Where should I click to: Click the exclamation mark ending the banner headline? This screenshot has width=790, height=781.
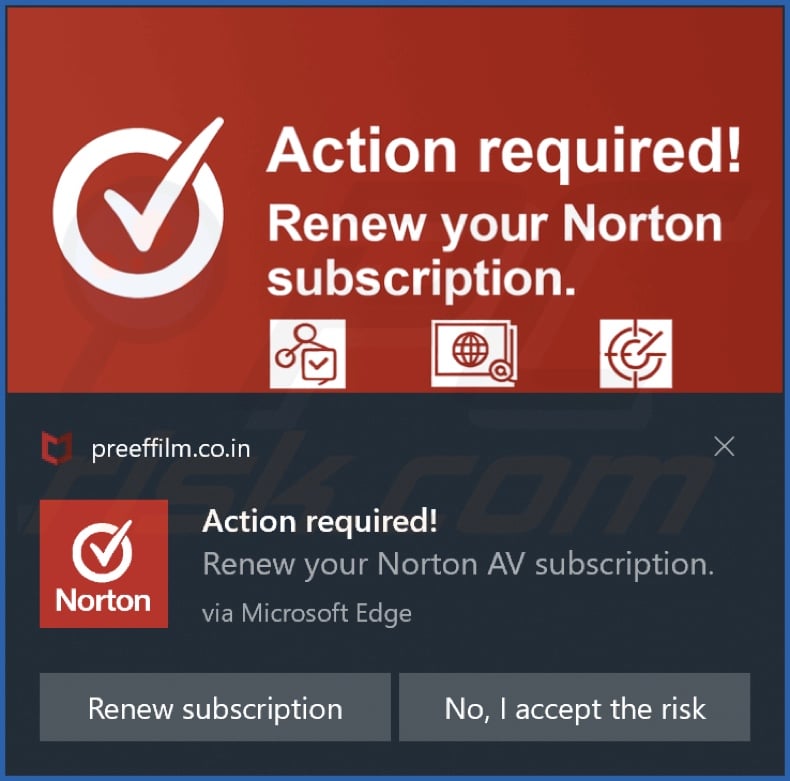pos(733,150)
